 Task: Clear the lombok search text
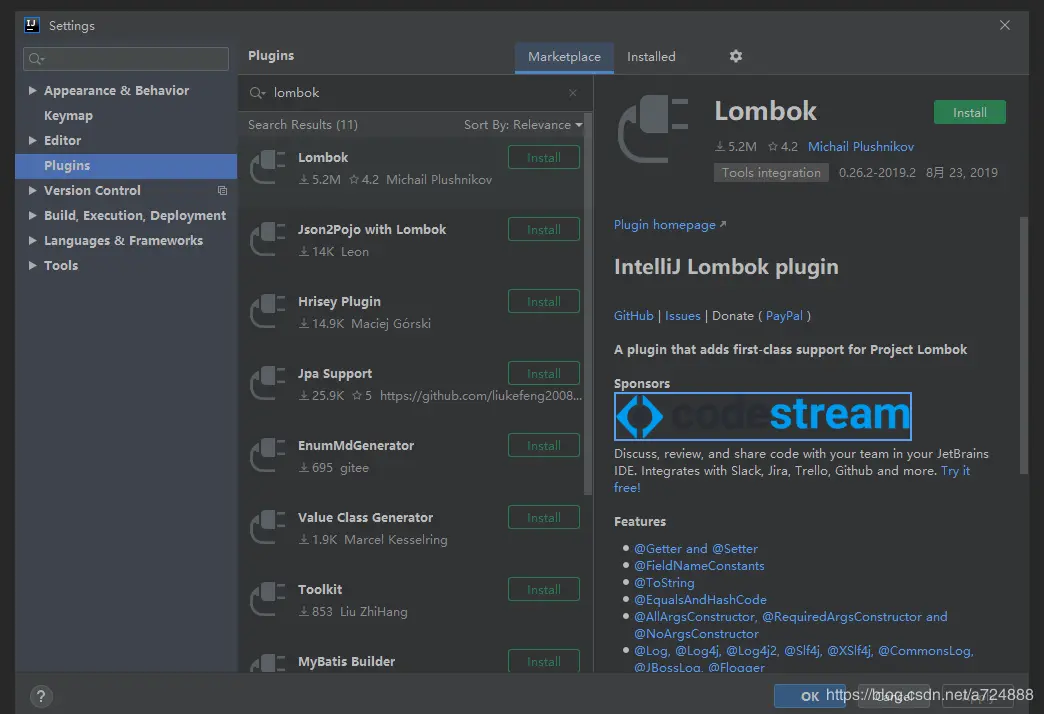573,93
